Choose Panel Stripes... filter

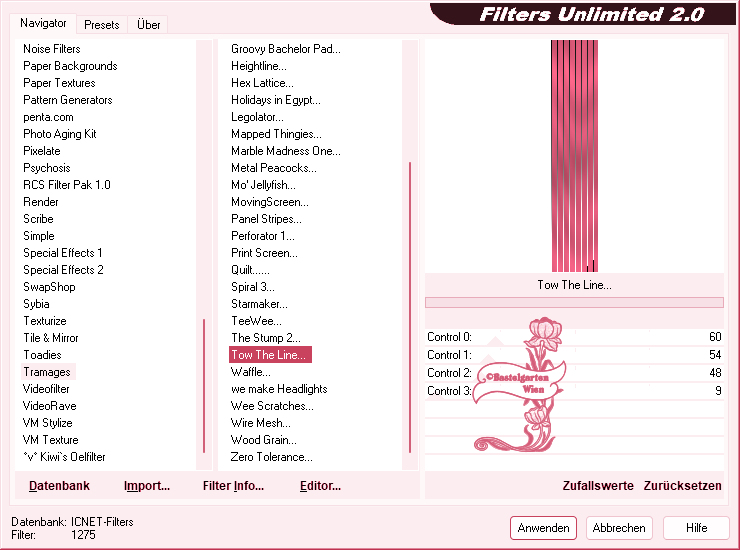tap(266, 219)
